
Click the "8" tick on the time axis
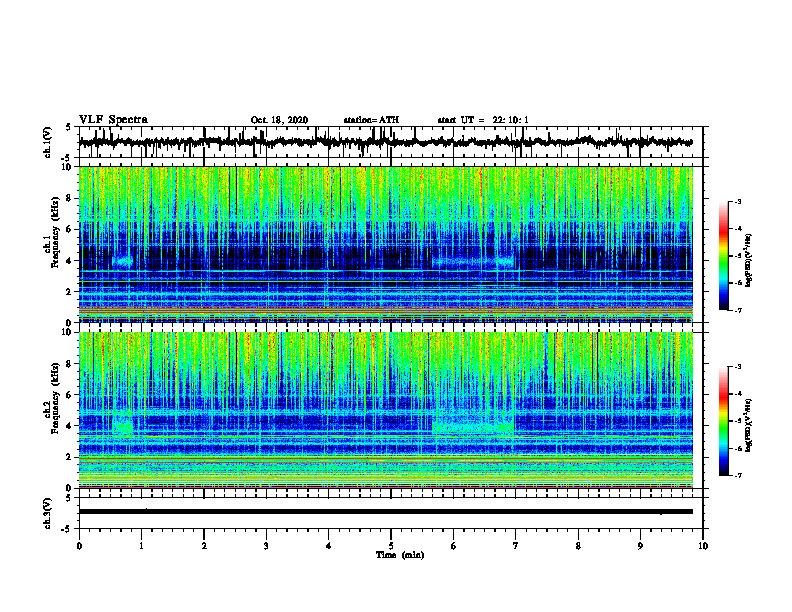578,546
